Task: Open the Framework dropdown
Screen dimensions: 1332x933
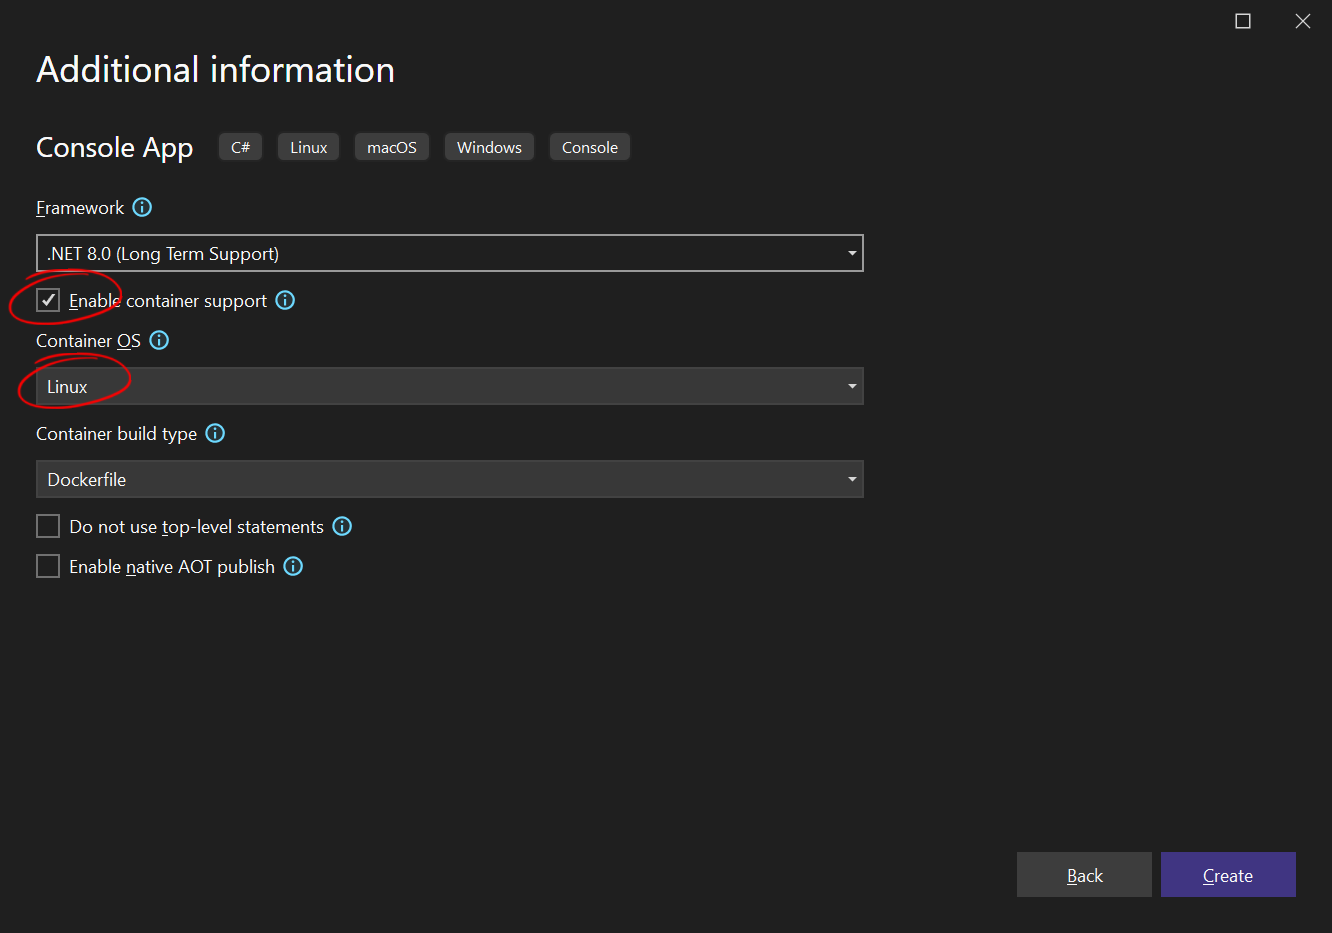Action: coord(449,253)
